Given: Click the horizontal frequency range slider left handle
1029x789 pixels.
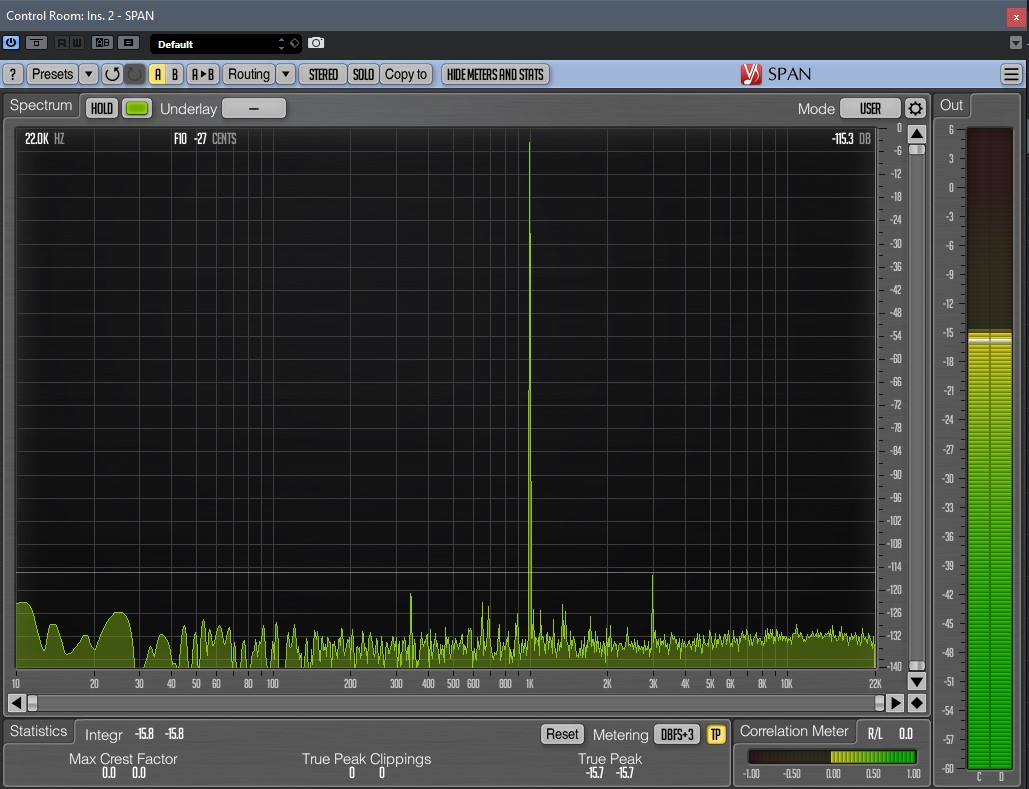Looking at the screenshot, I should (32, 703).
